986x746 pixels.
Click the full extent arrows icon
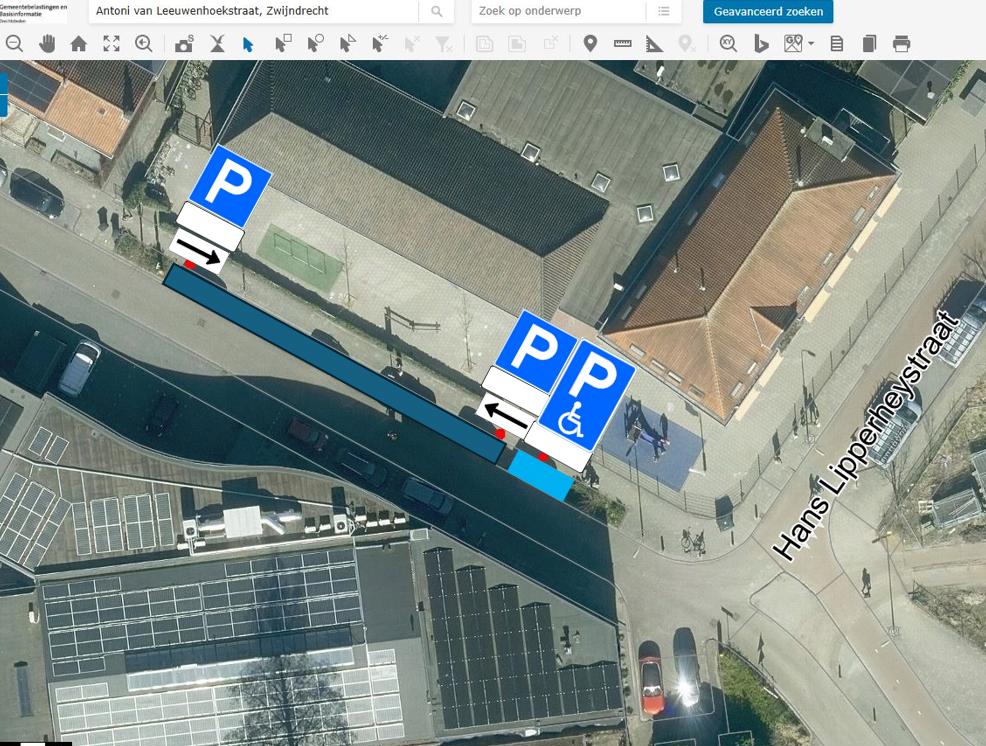(x=111, y=44)
